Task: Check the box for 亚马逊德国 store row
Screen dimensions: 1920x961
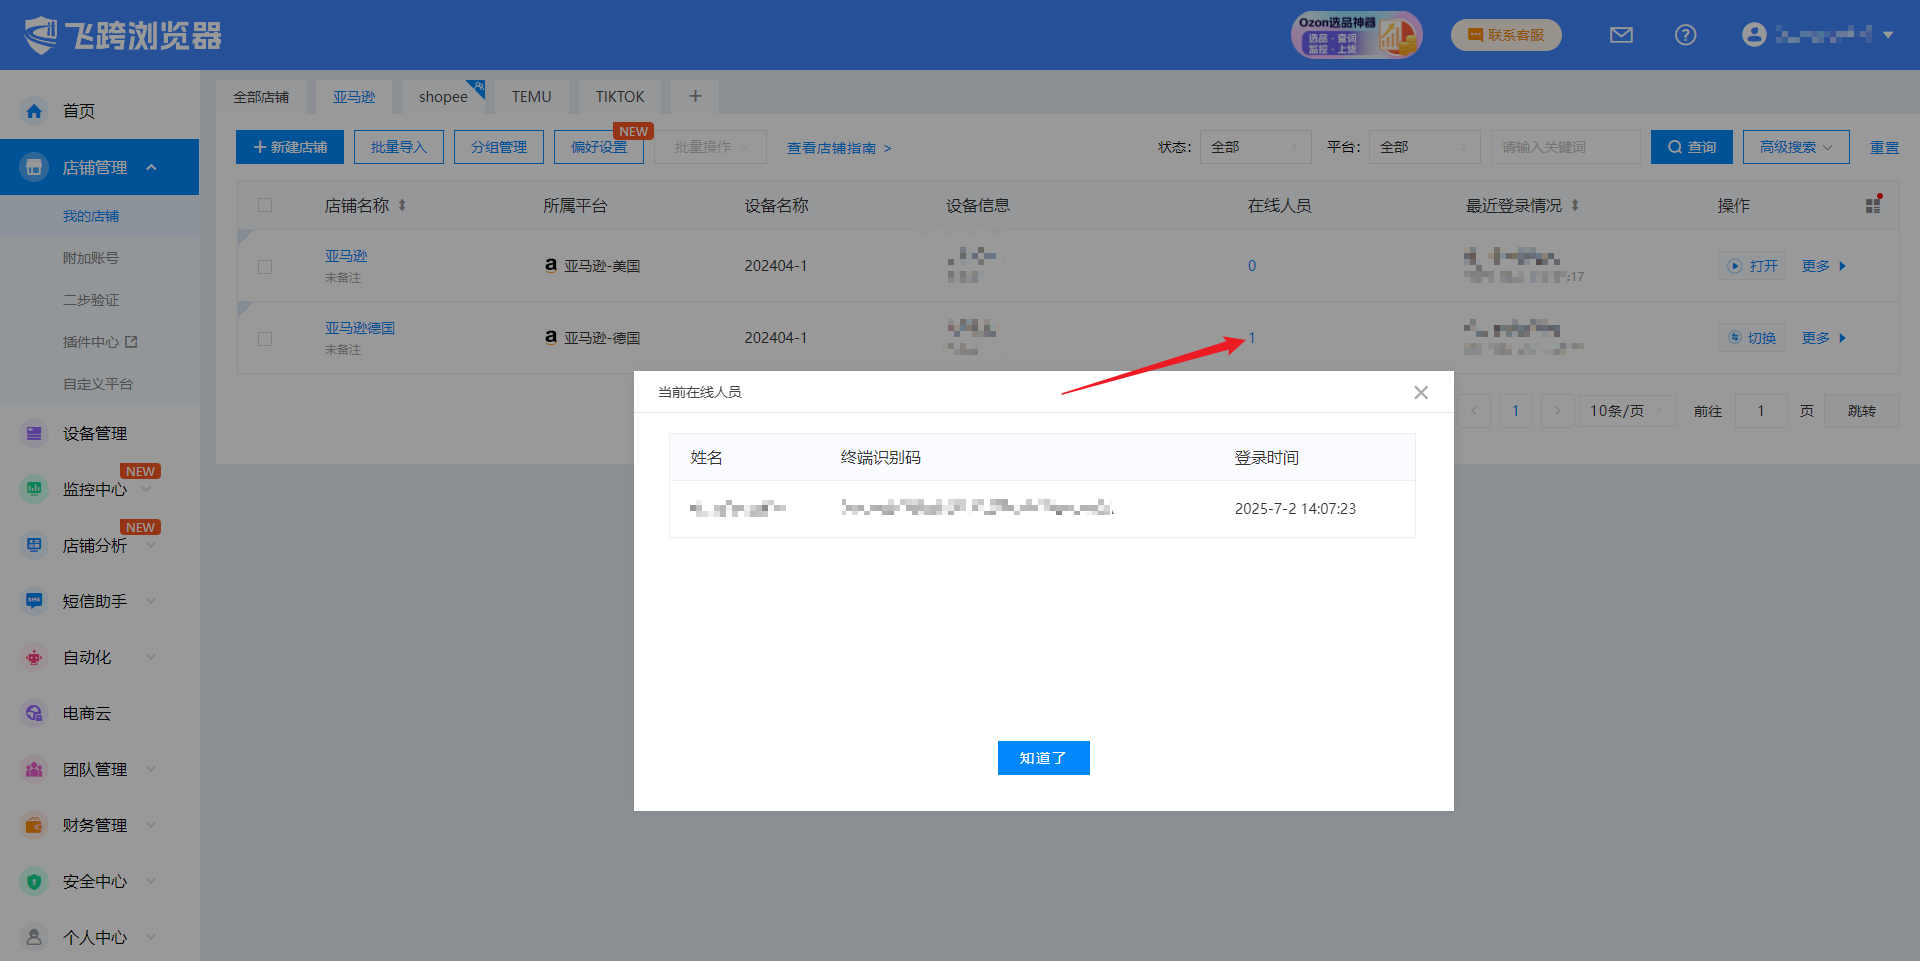Action: 265,339
